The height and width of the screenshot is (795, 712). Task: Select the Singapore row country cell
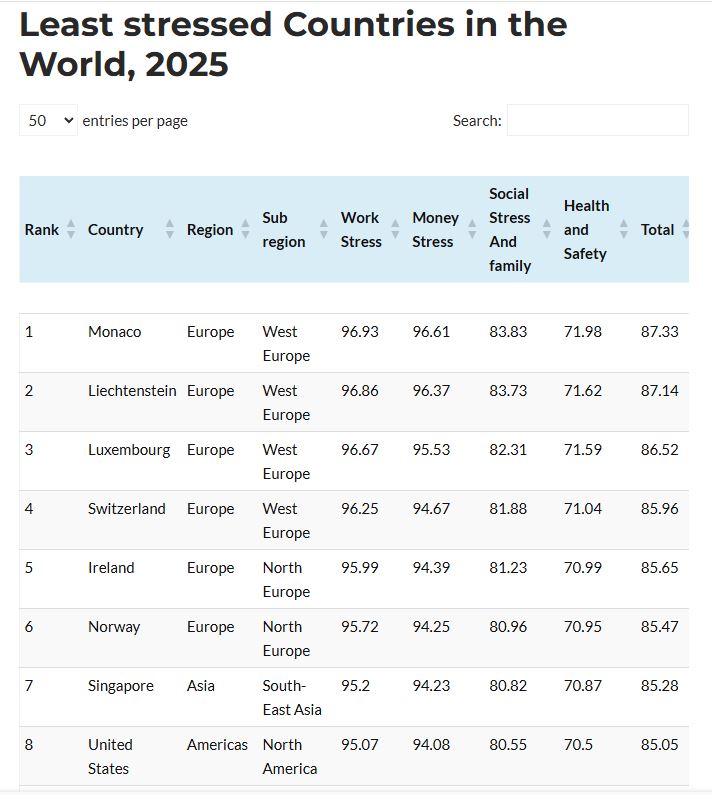[x=121, y=686]
